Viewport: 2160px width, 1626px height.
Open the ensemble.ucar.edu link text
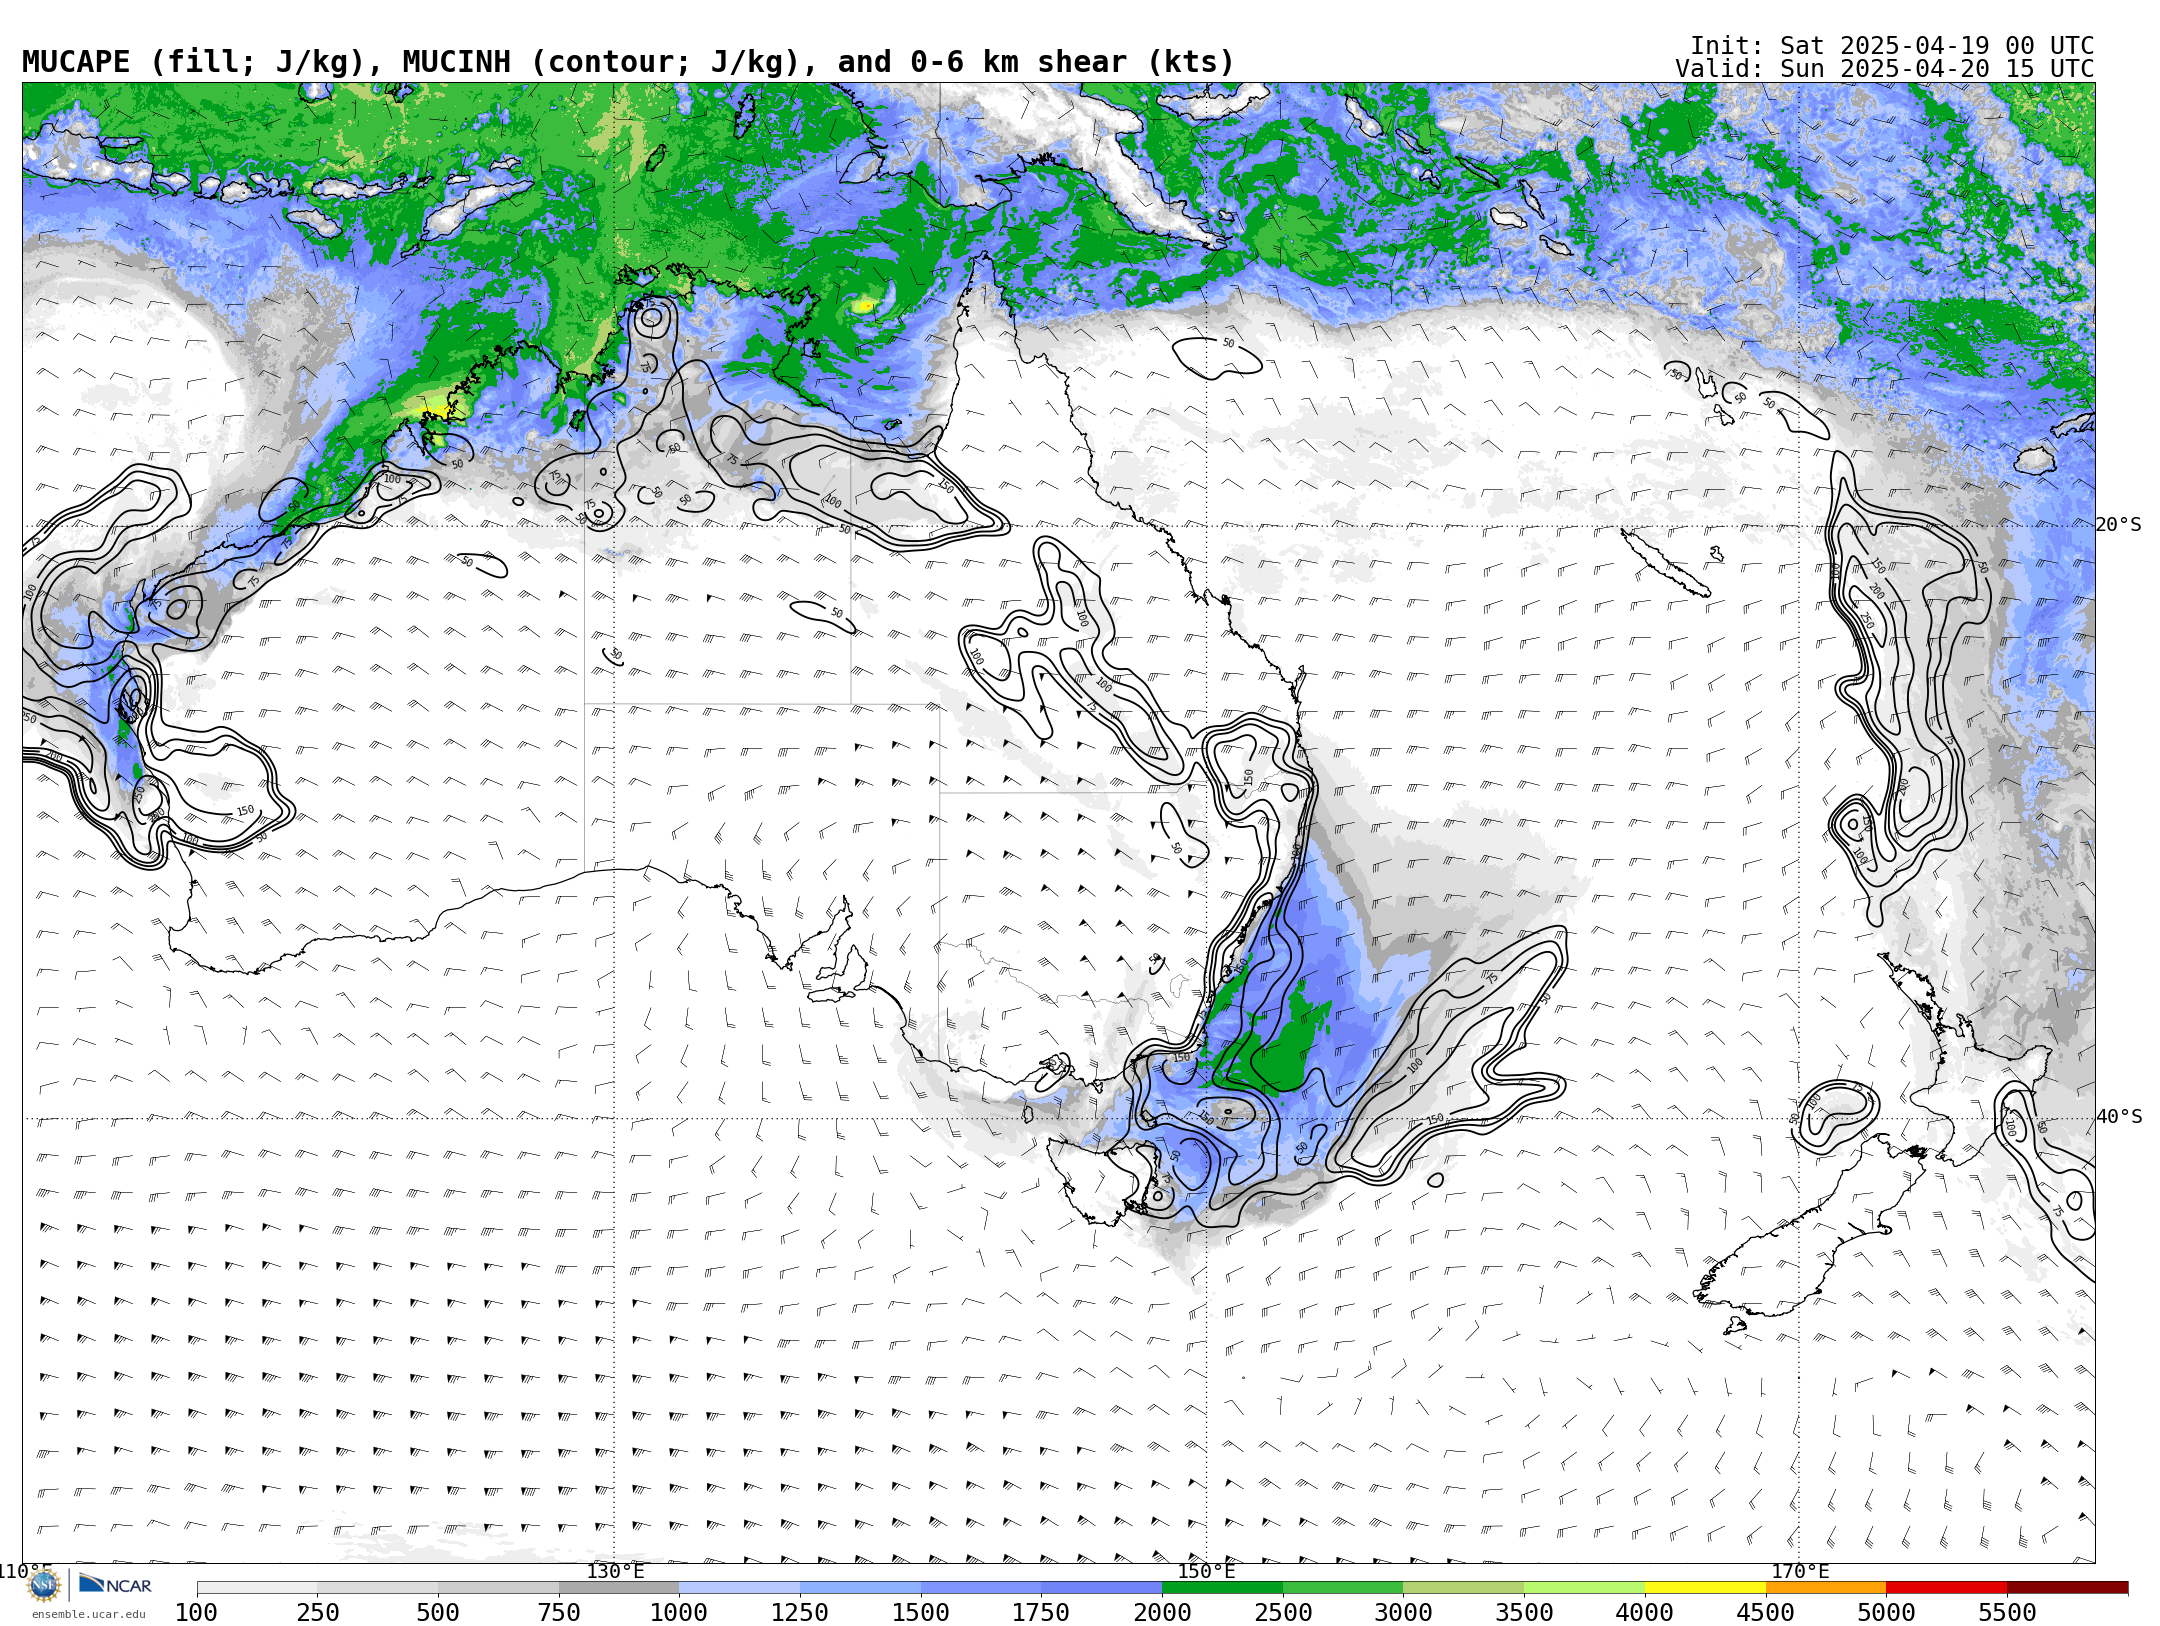pyautogui.click(x=88, y=1614)
